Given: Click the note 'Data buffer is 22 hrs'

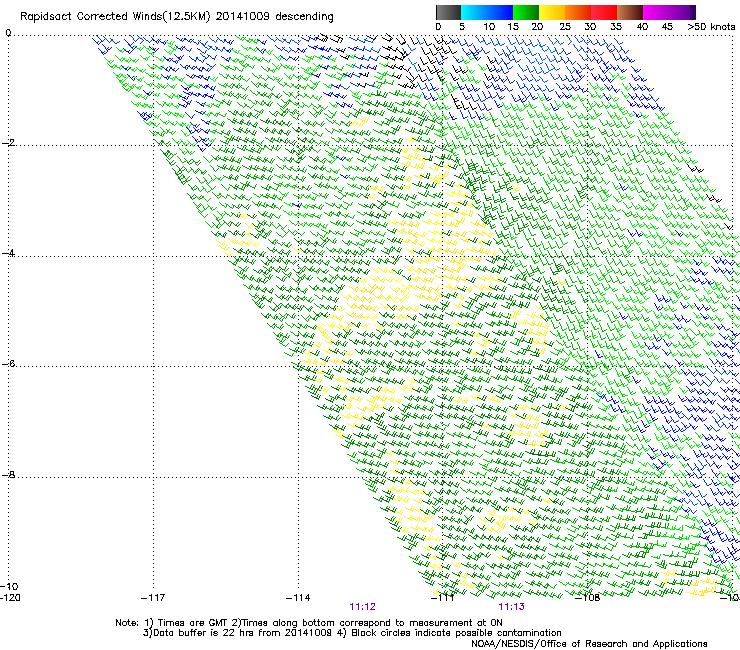Looking at the screenshot, I should pos(202,633).
